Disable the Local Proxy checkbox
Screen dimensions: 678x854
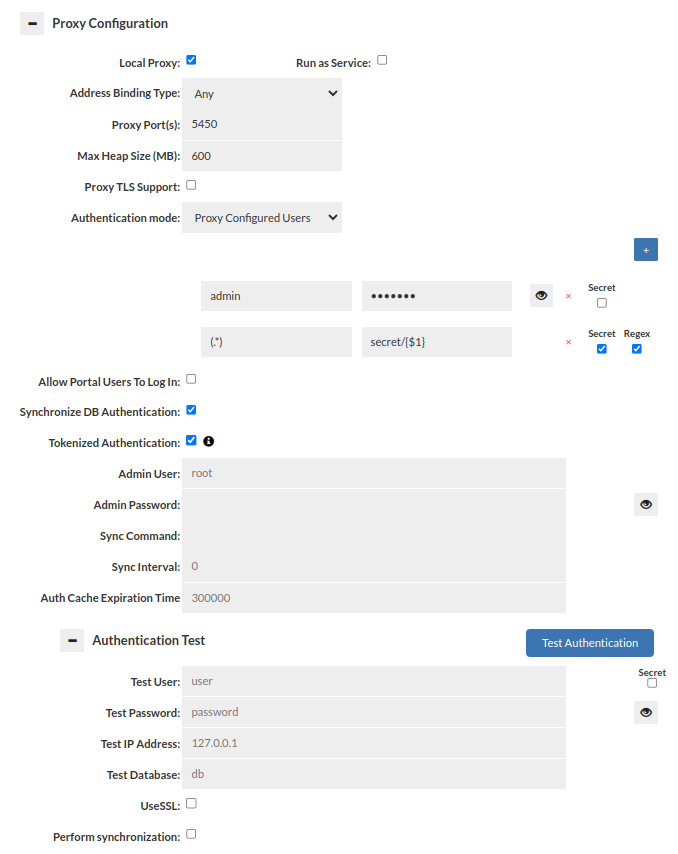[x=191, y=61]
